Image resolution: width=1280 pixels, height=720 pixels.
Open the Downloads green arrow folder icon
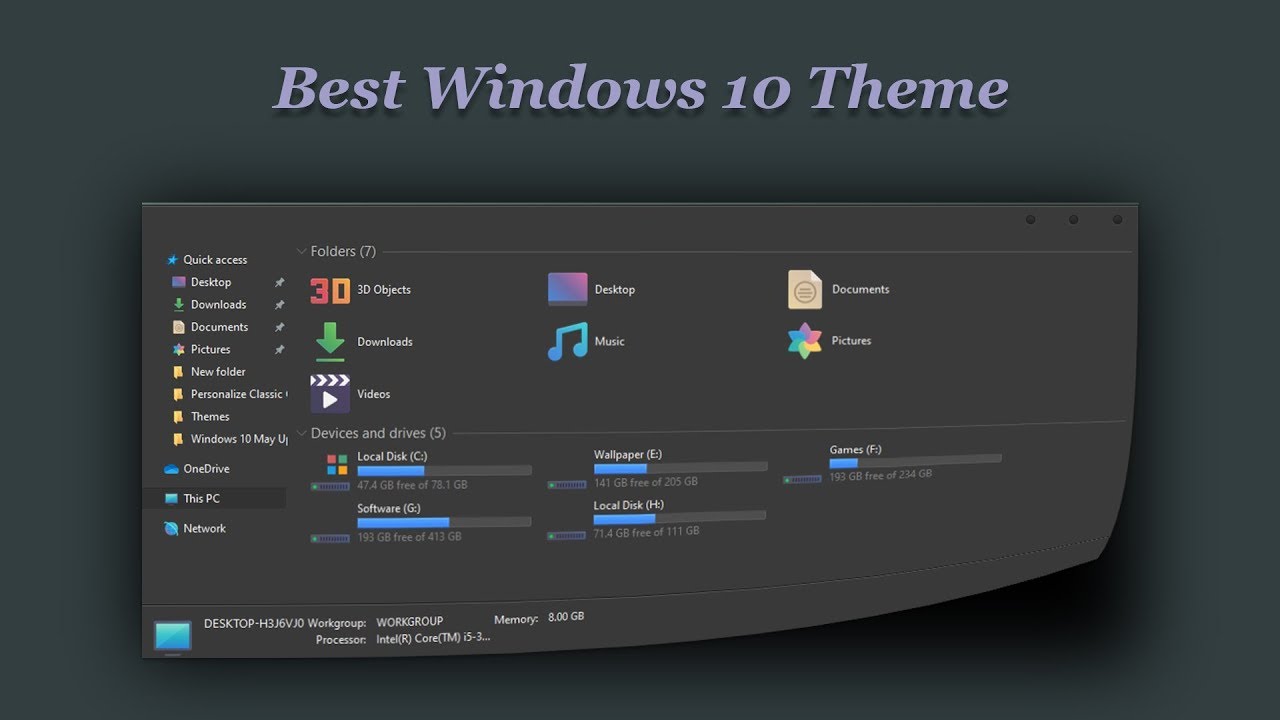(x=330, y=342)
